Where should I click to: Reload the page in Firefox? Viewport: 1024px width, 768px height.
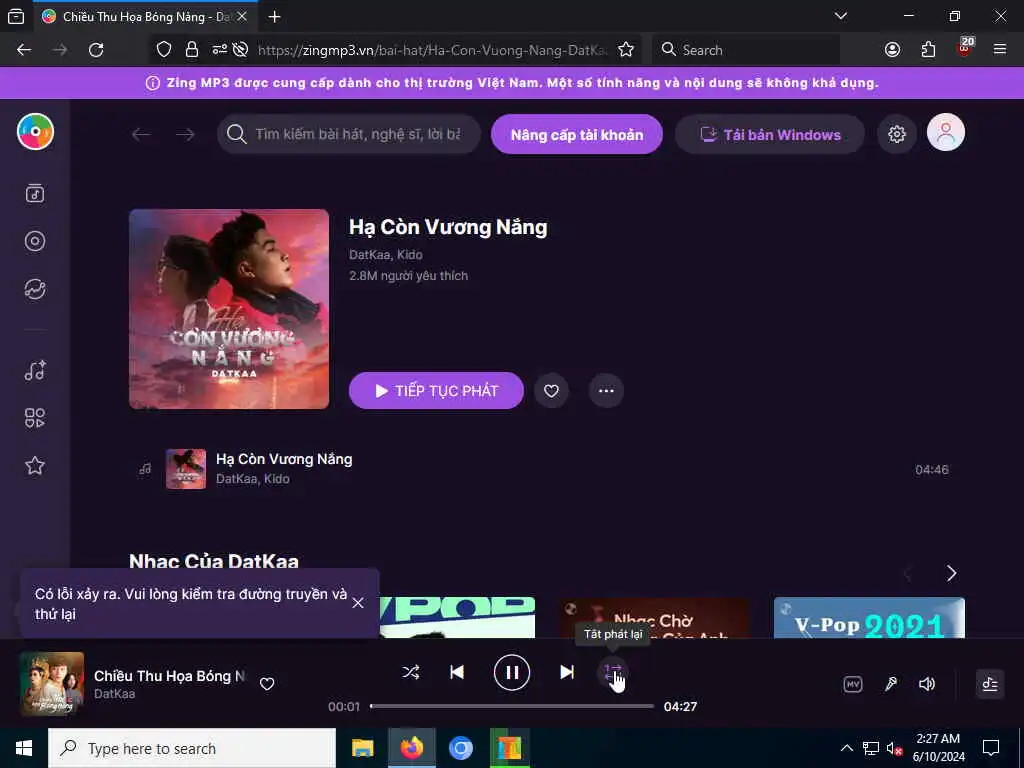(96, 50)
